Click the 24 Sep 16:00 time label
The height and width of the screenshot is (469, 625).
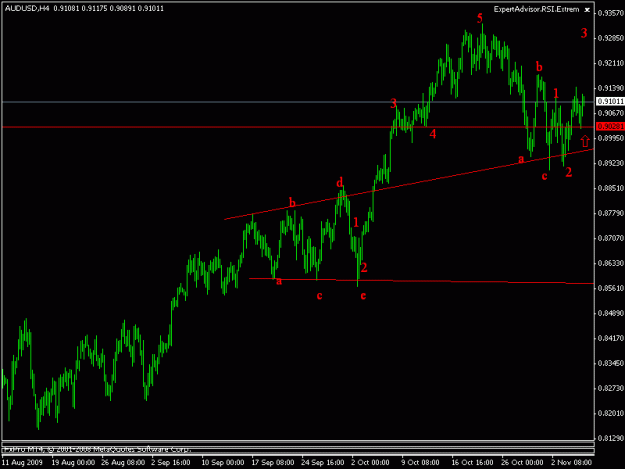tap(322, 463)
